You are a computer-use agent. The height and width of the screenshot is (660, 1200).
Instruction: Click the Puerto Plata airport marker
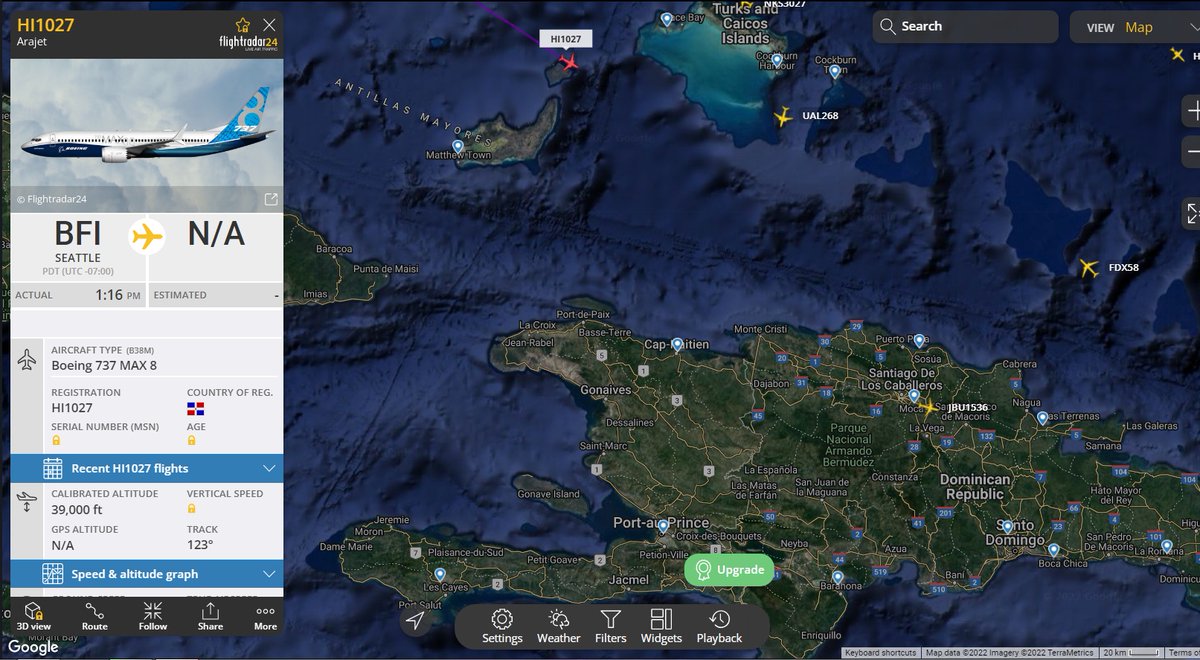(919, 342)
